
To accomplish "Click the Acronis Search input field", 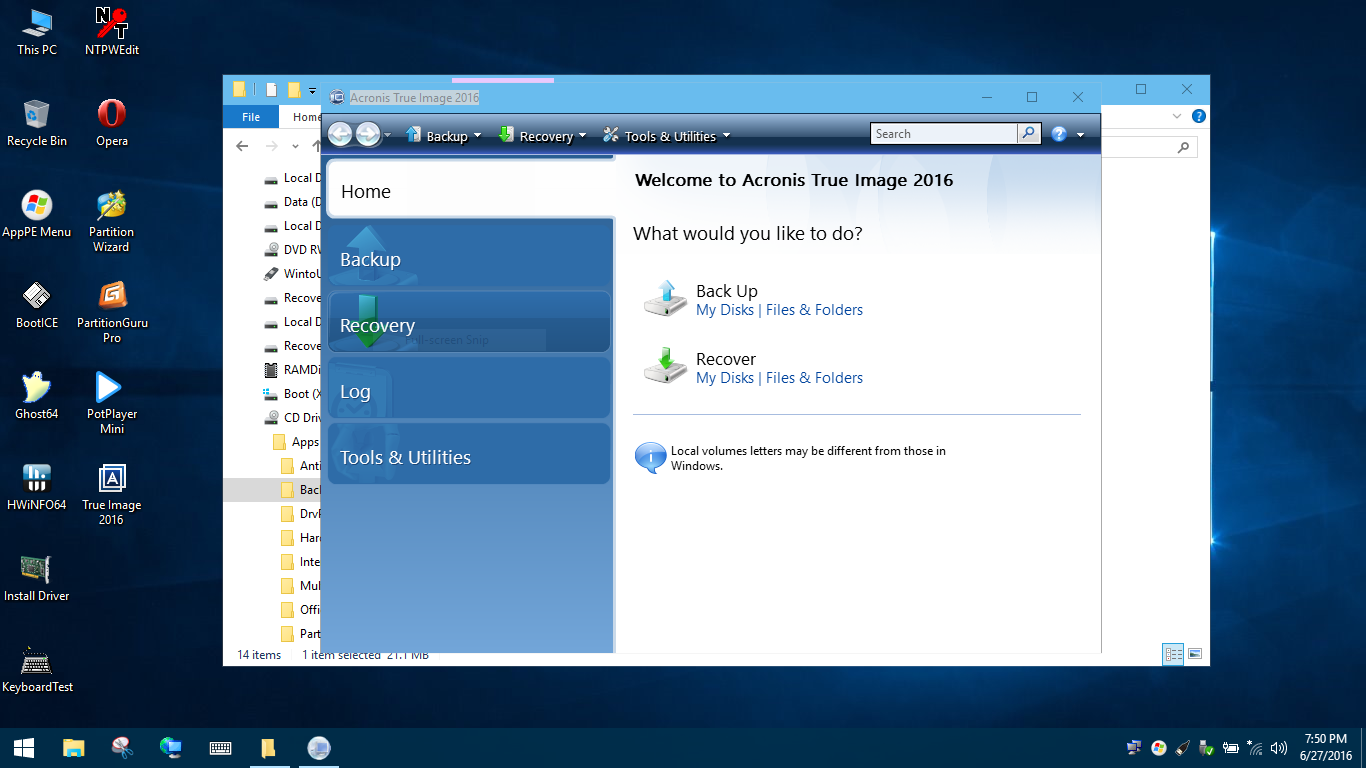I will tap(944, 134).
